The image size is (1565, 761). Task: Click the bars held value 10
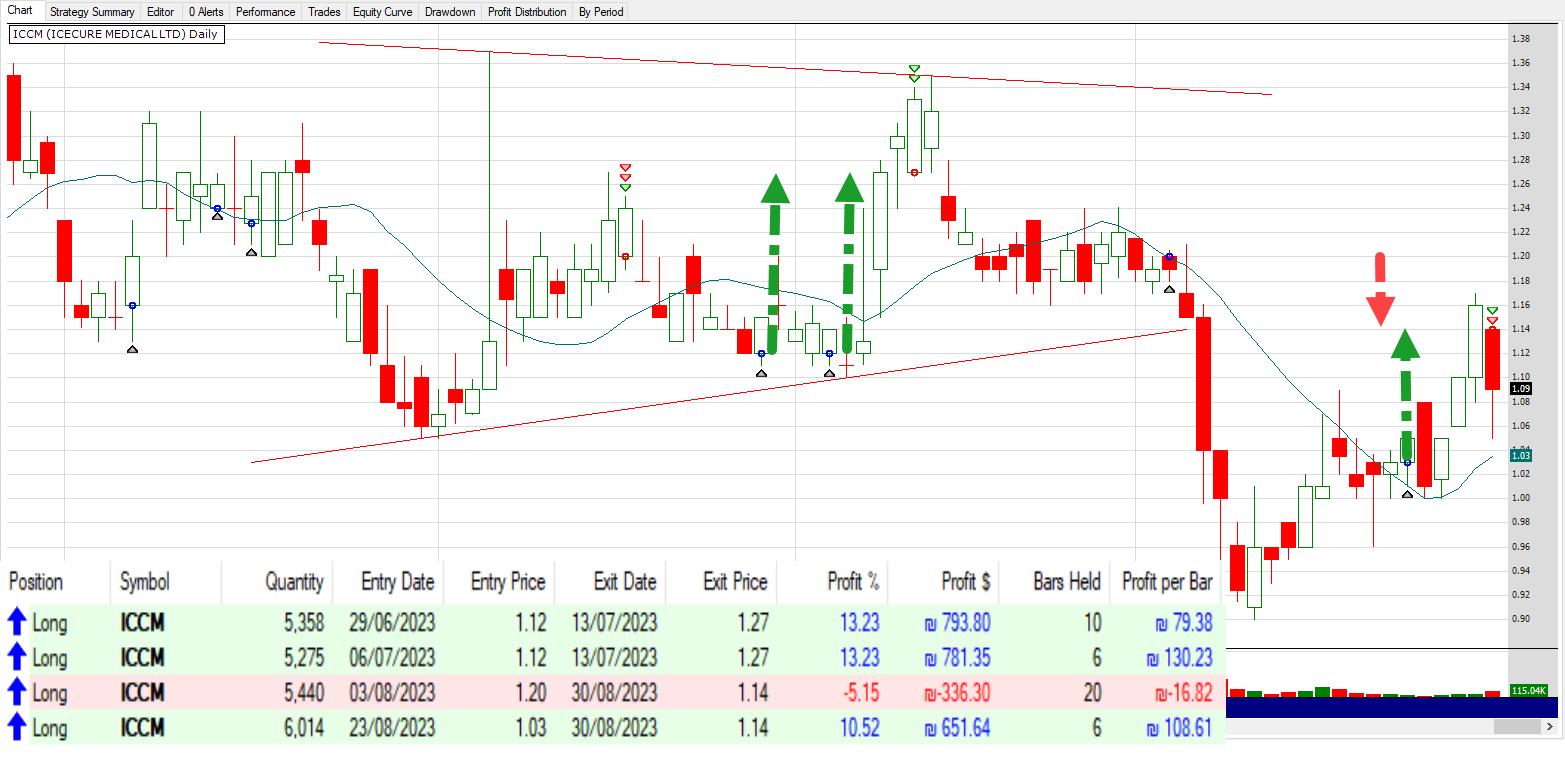pyautogui.click(x=1091, y=623)
